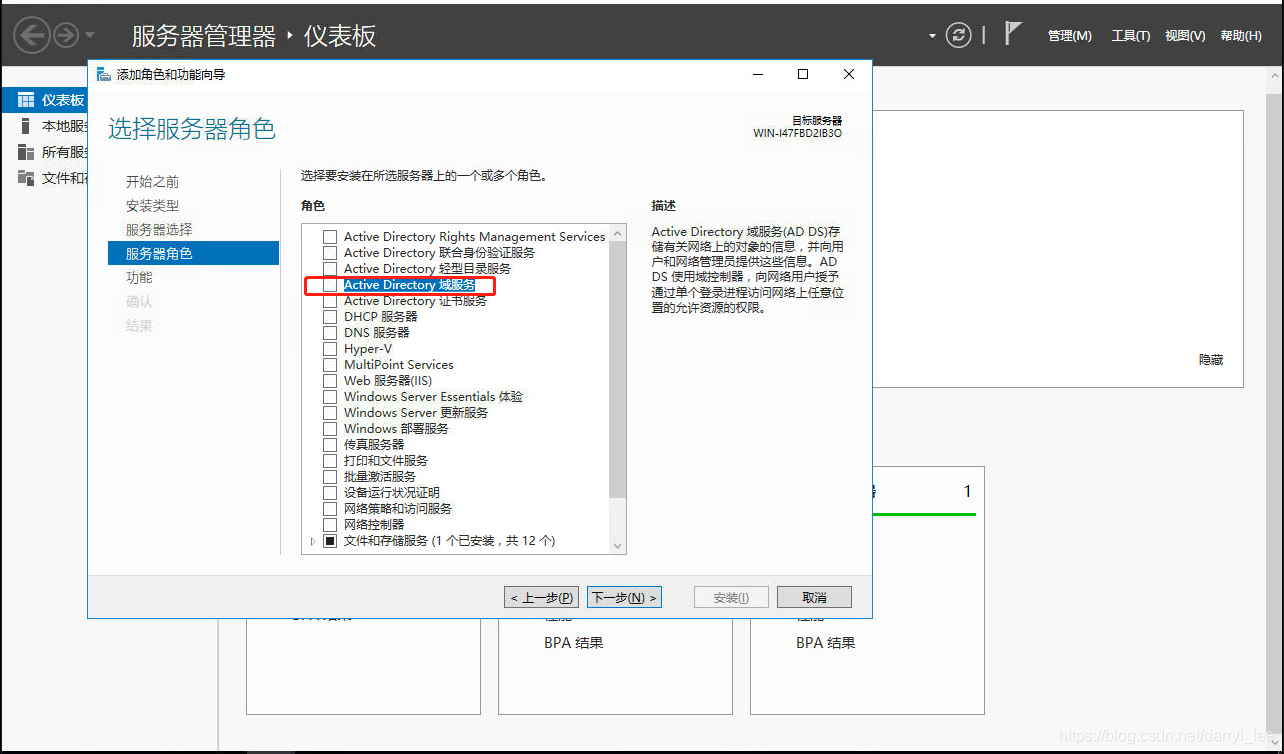Open the right tile's BPA 结果
The width and height of the screenshot is (1284, 754).
coord(826,643)
